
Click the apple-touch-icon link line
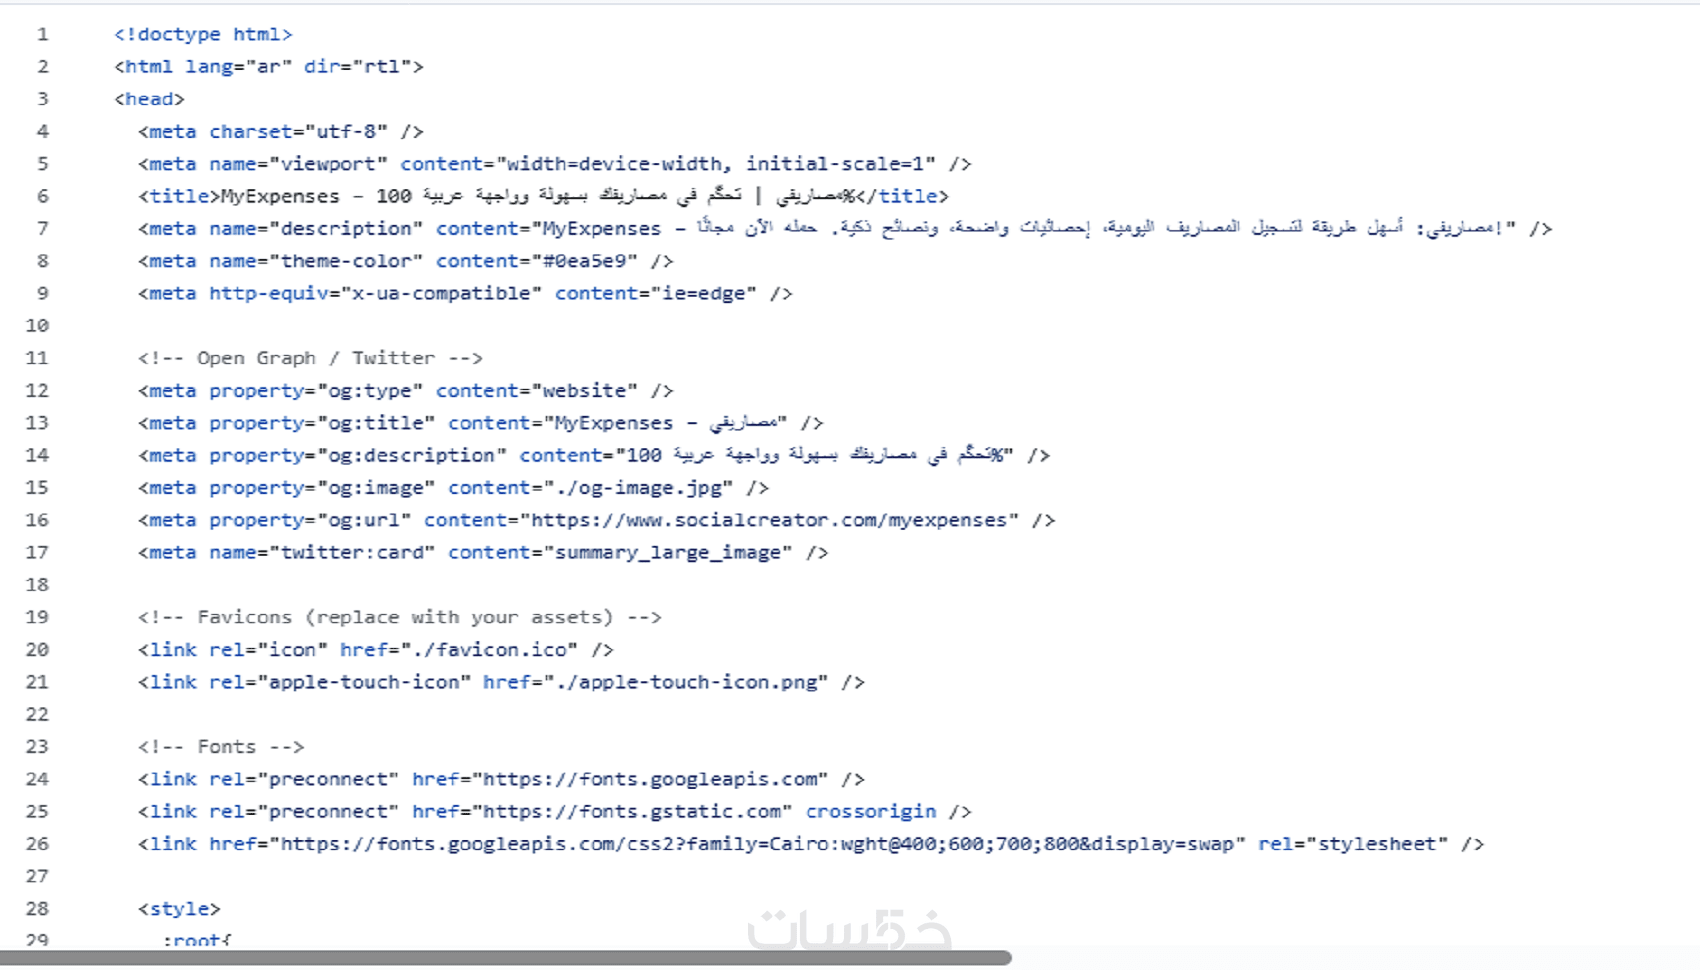(x=501, y=682)
